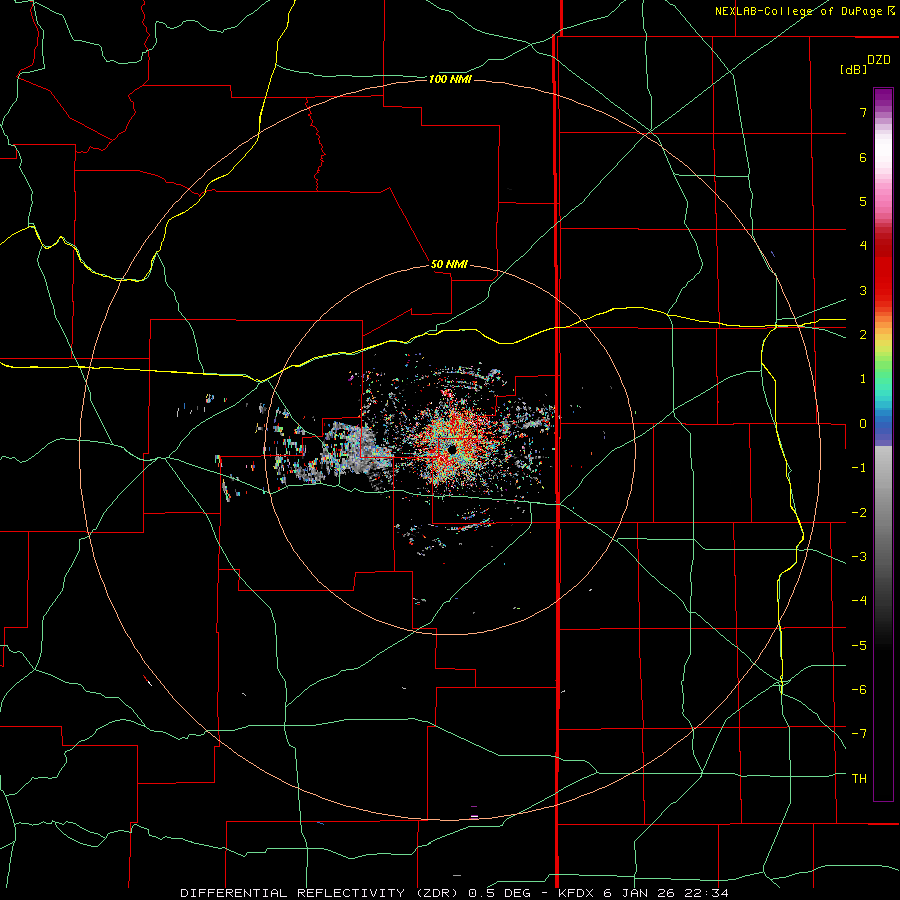Select the 50 NMI range ring label

[x=449, y=264]
